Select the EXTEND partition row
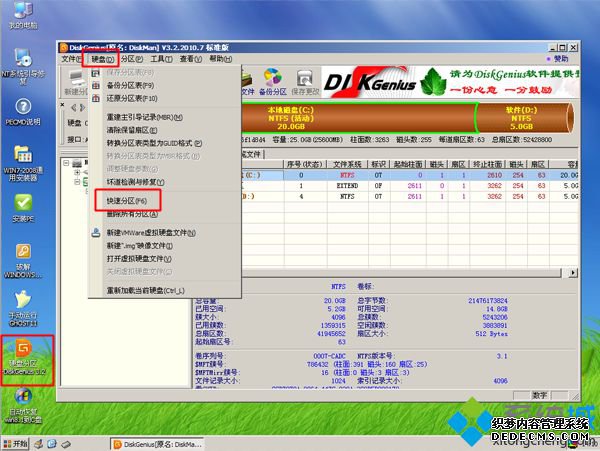The image size is (600, 451). (x=409, y=186)
